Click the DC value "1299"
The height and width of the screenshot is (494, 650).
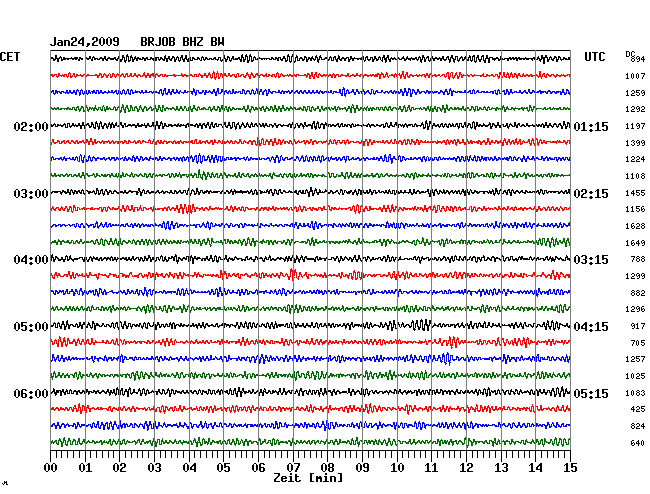pos(635,276)
